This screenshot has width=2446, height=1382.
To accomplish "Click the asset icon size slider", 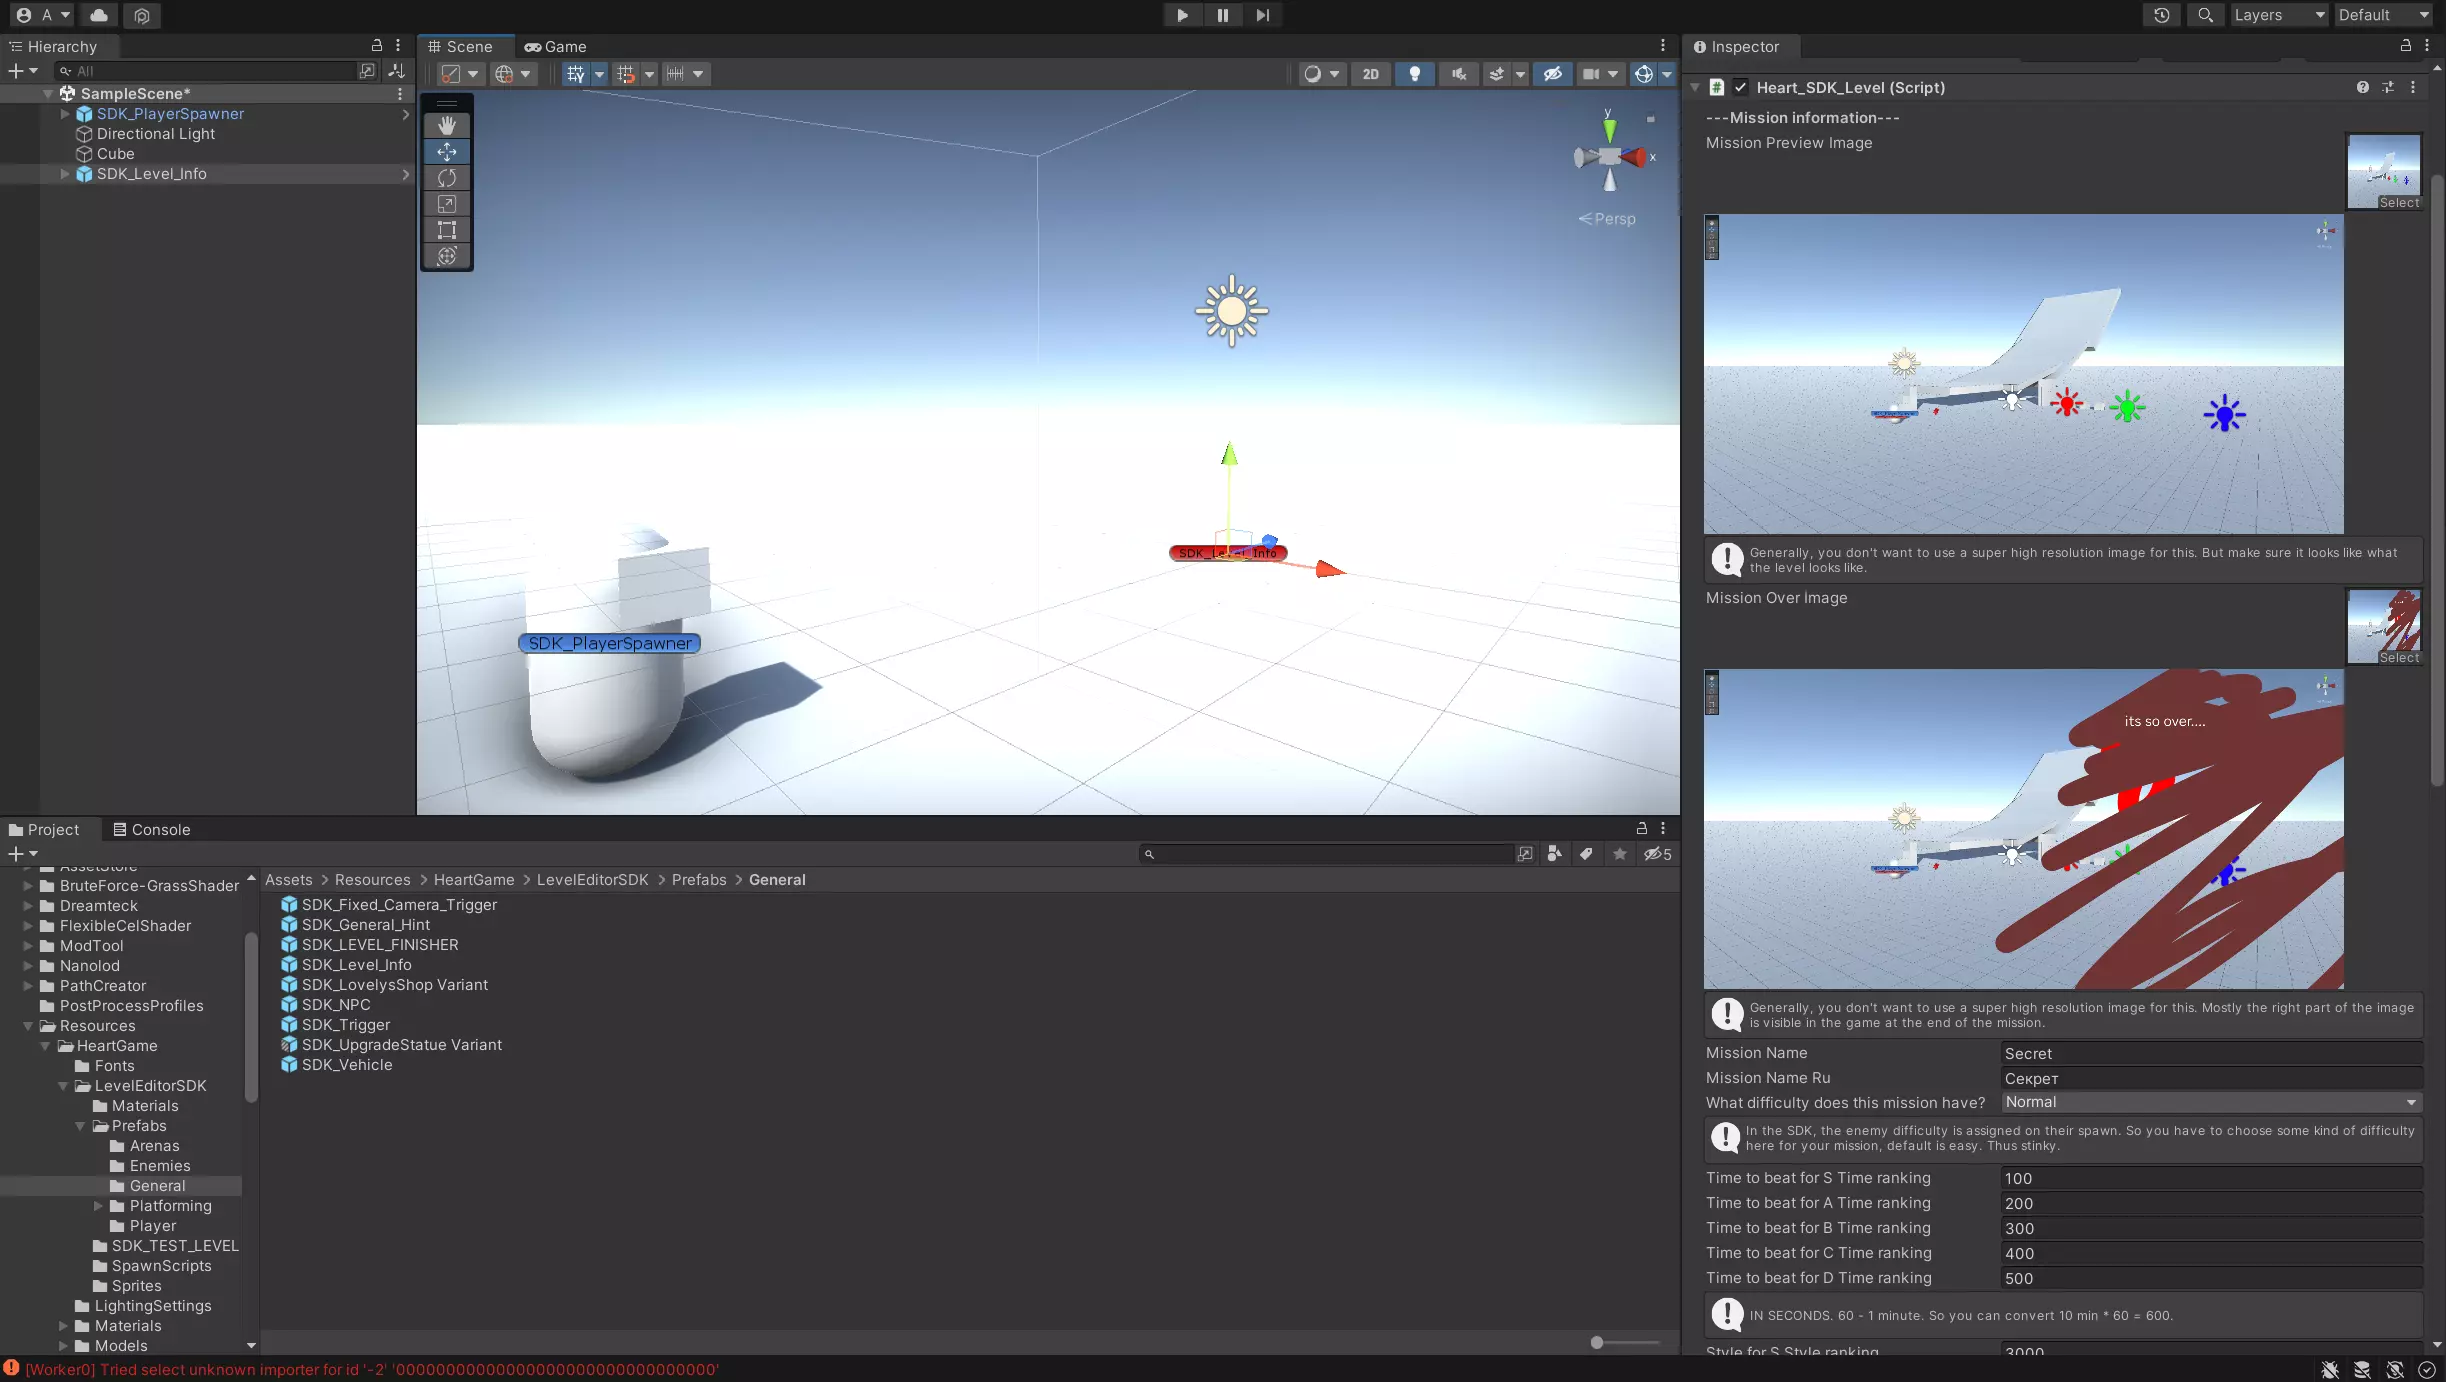I will (x=1597, y=1343).
